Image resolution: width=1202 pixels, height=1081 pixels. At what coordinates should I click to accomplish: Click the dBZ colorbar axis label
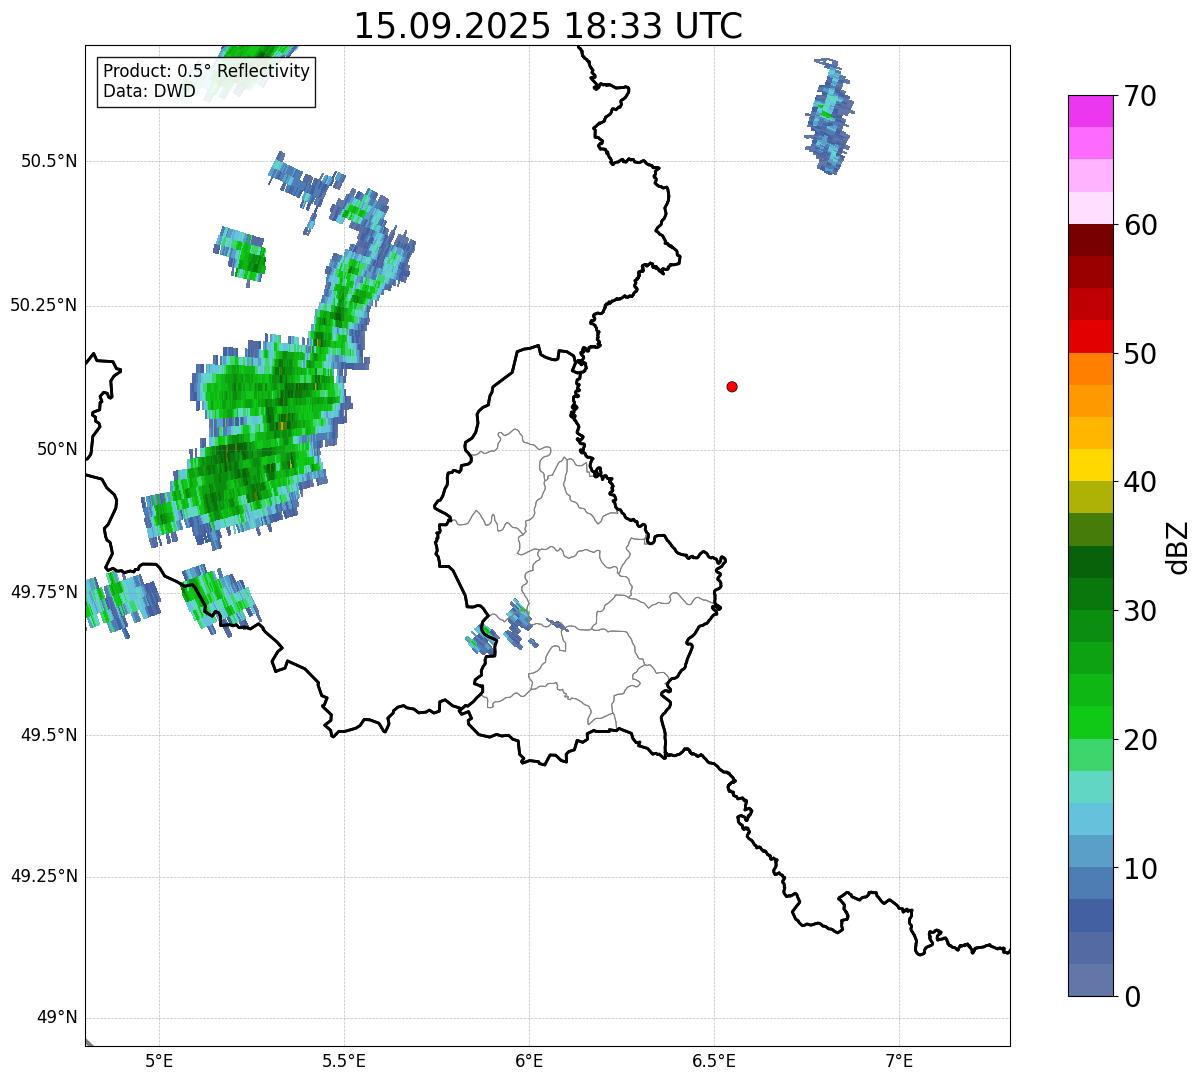[x=1178, y=546]
